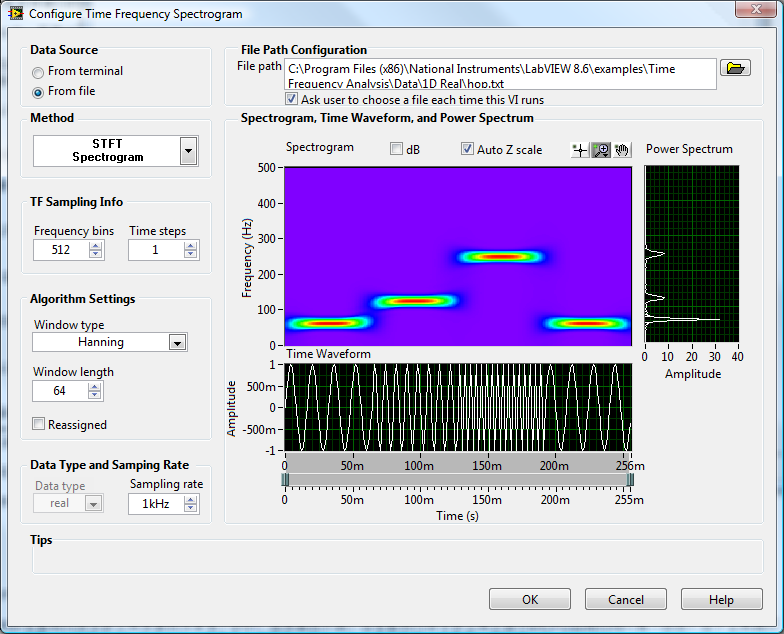The width and height of the screenshot is (784, 634).
Task: Select the From terminal radio button
Action: pyautogui.click(x=38, y=72)
